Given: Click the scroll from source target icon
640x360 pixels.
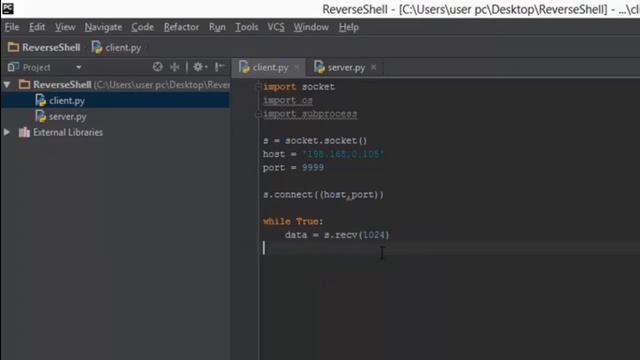Looking at the screenshot, I should click(158, 67).
